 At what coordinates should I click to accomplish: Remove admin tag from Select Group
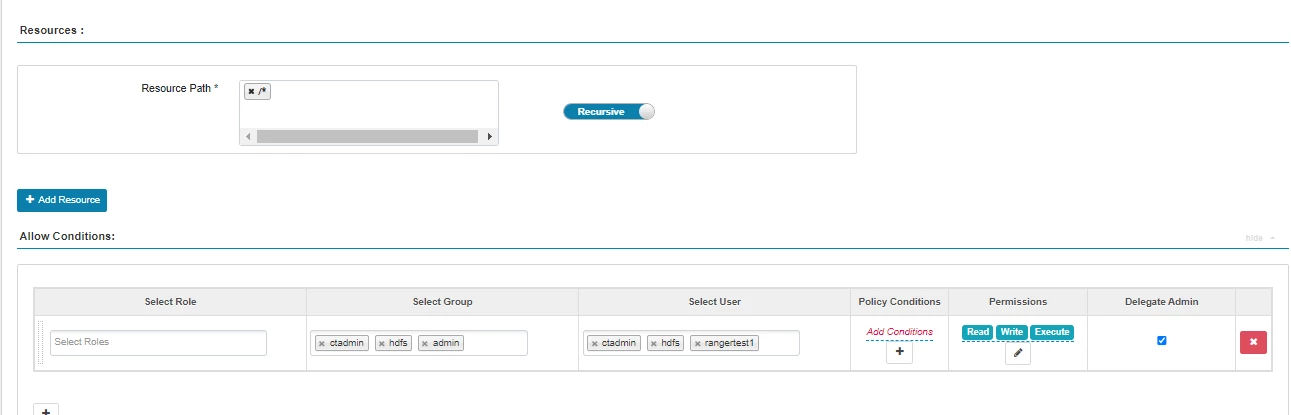[425, 343]
